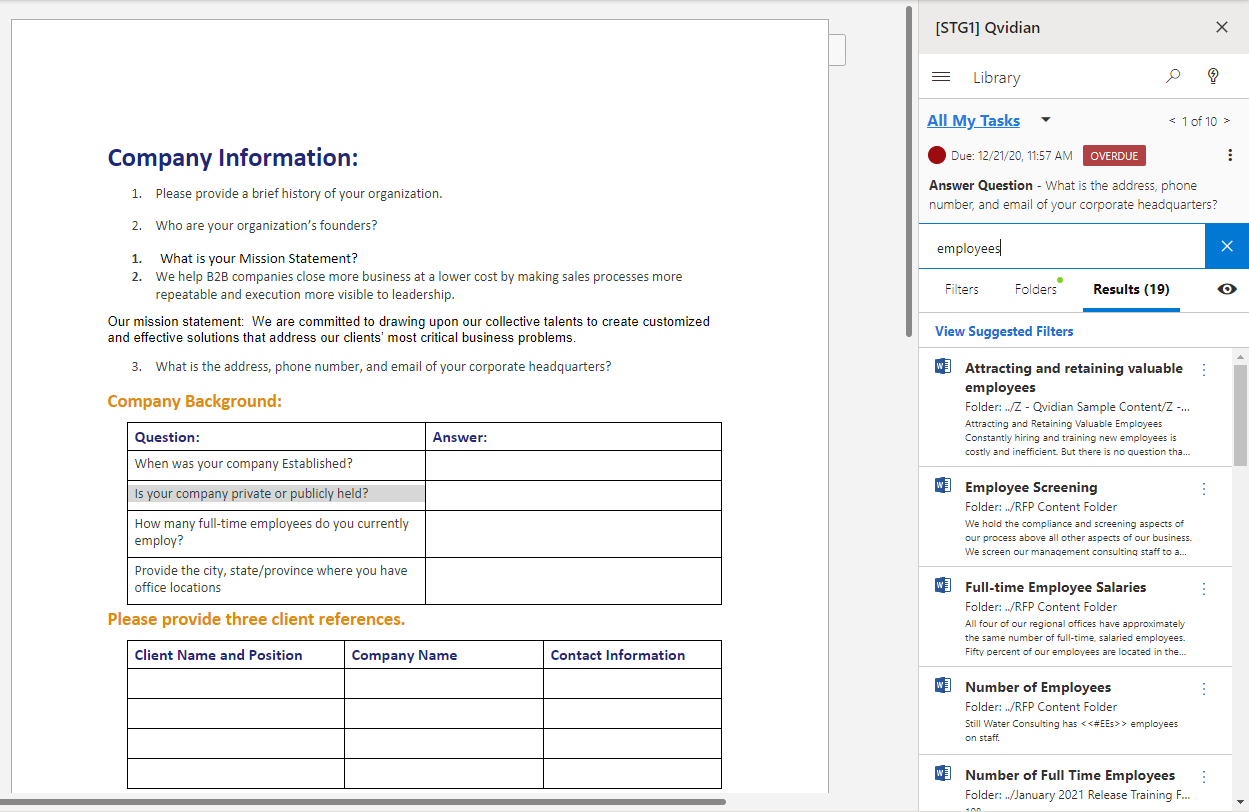Go to the previous task arrow

tap(1172, 121)
